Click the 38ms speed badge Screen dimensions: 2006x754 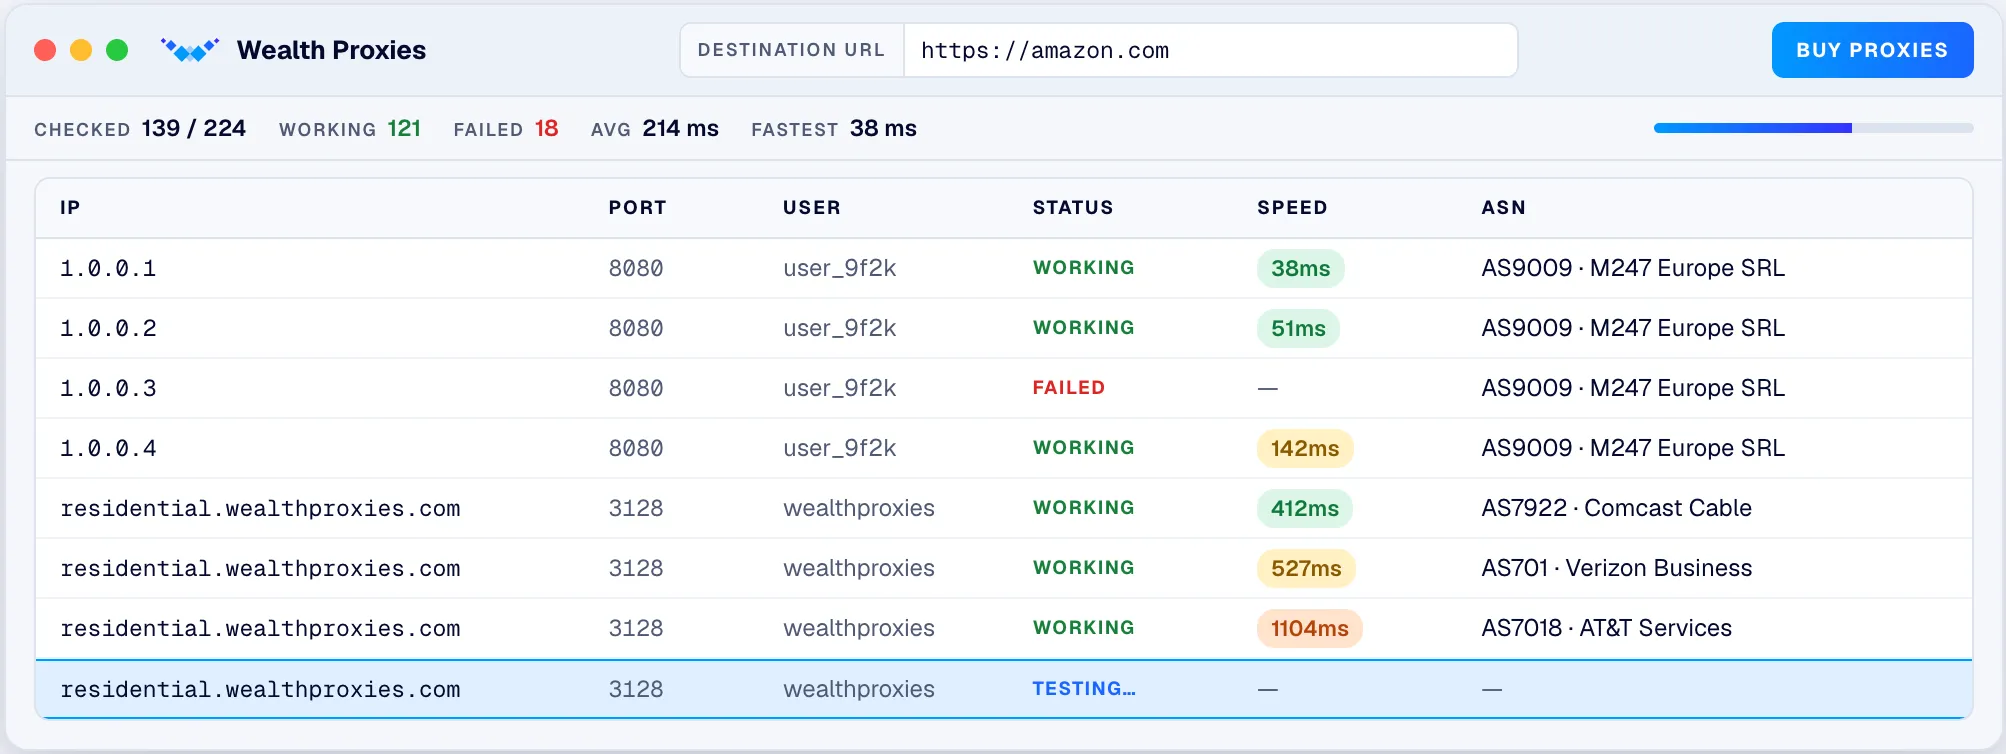1300,268
